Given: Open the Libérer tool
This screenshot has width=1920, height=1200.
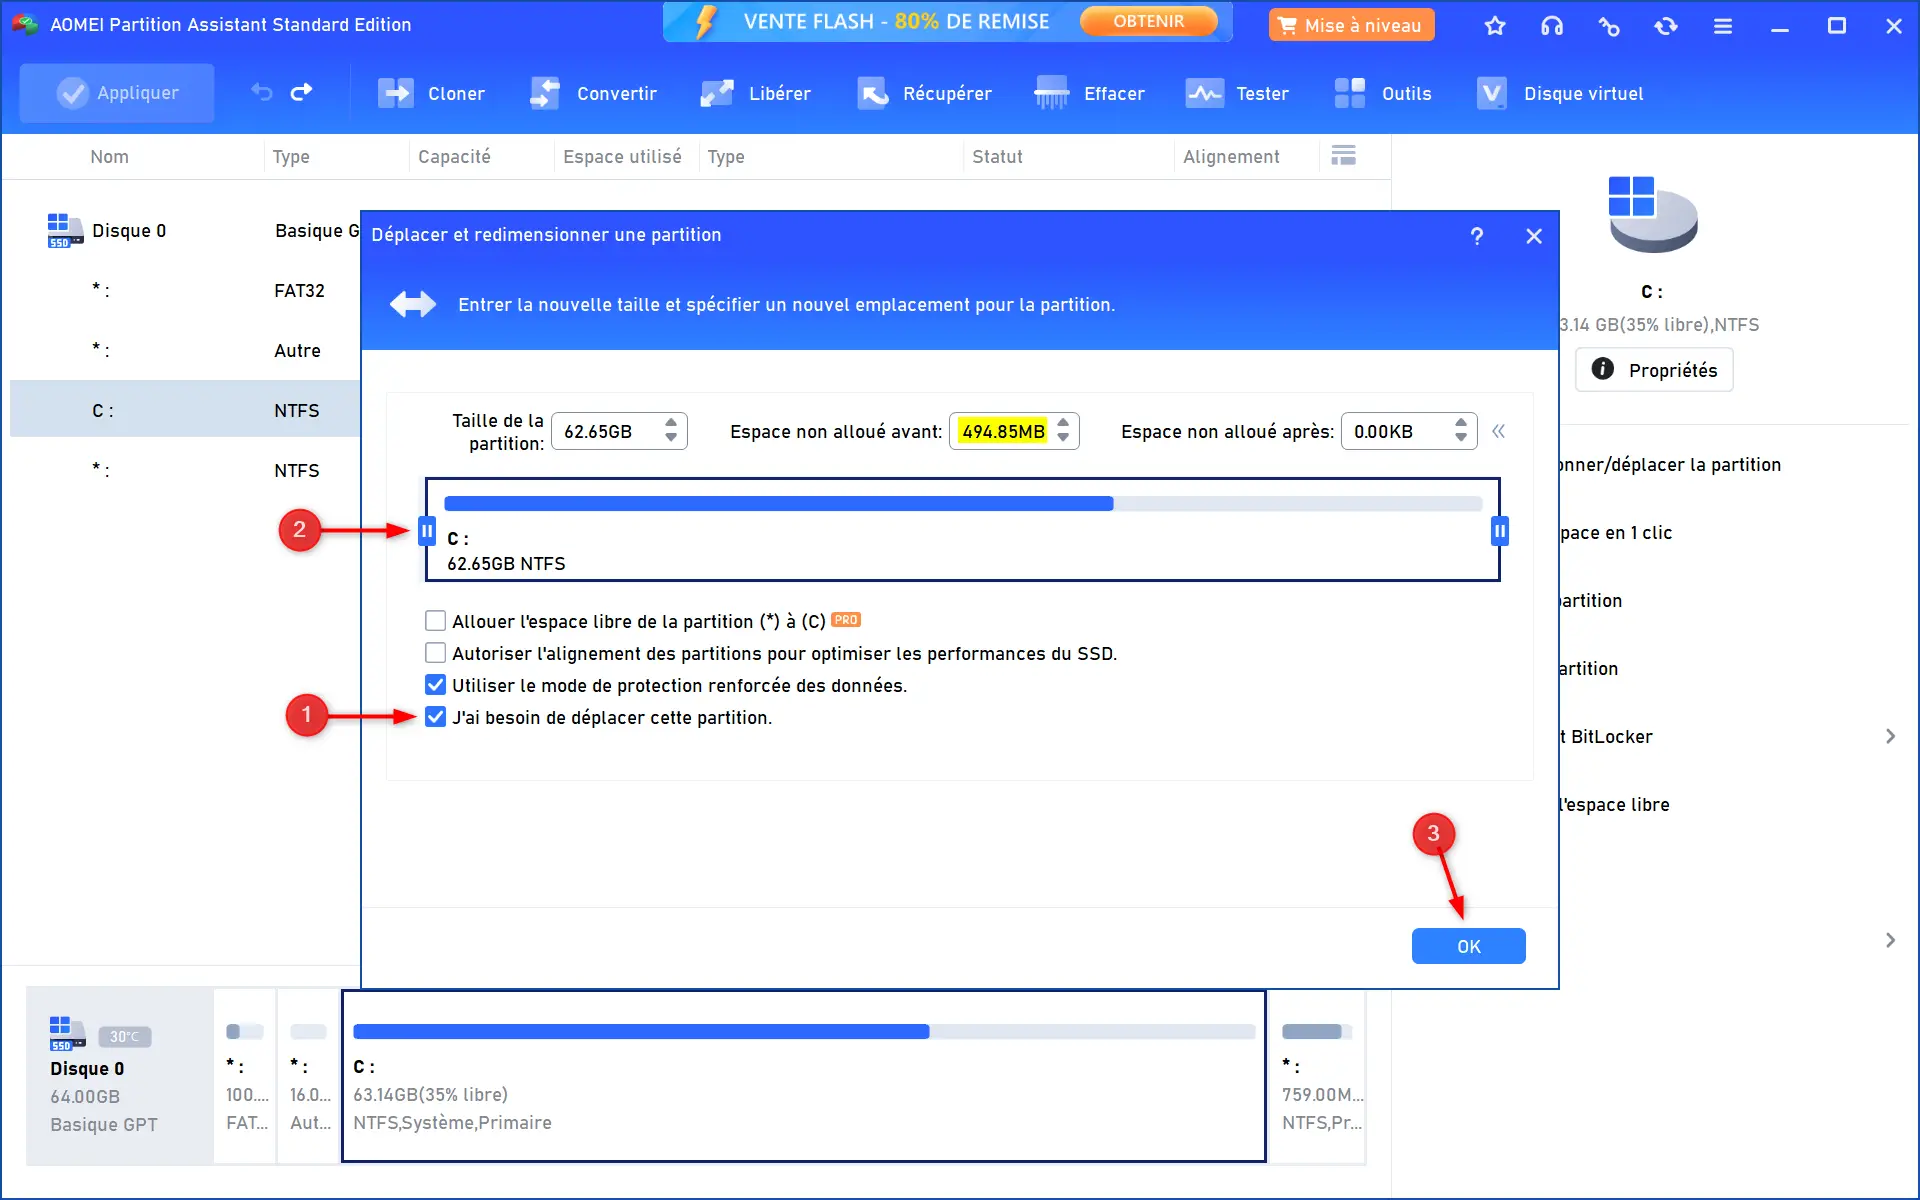Looking at the screenshot, I should click(x=755, y=93).
